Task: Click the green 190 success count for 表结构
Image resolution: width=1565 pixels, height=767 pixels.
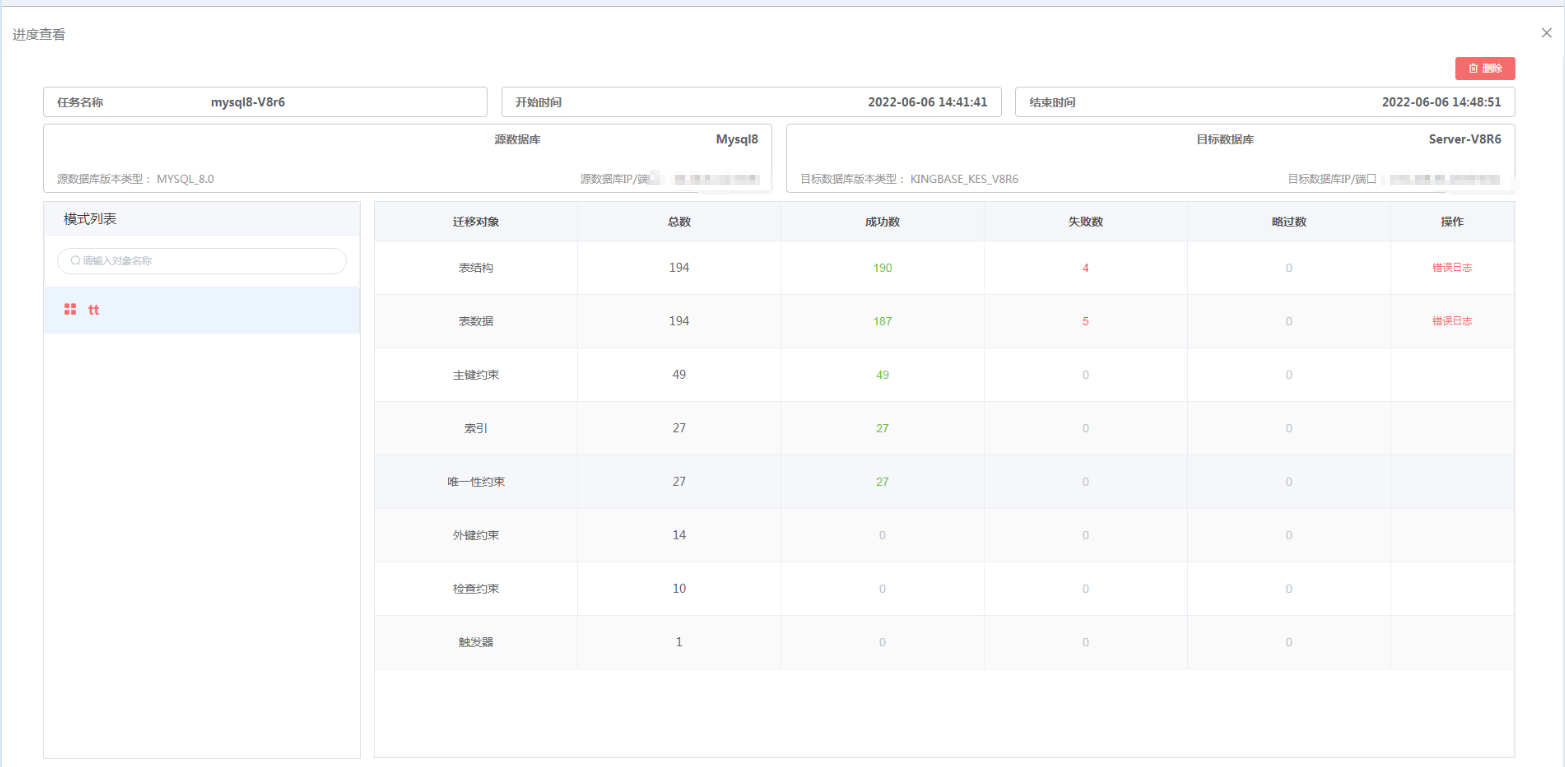Action: tap(882, 267)
